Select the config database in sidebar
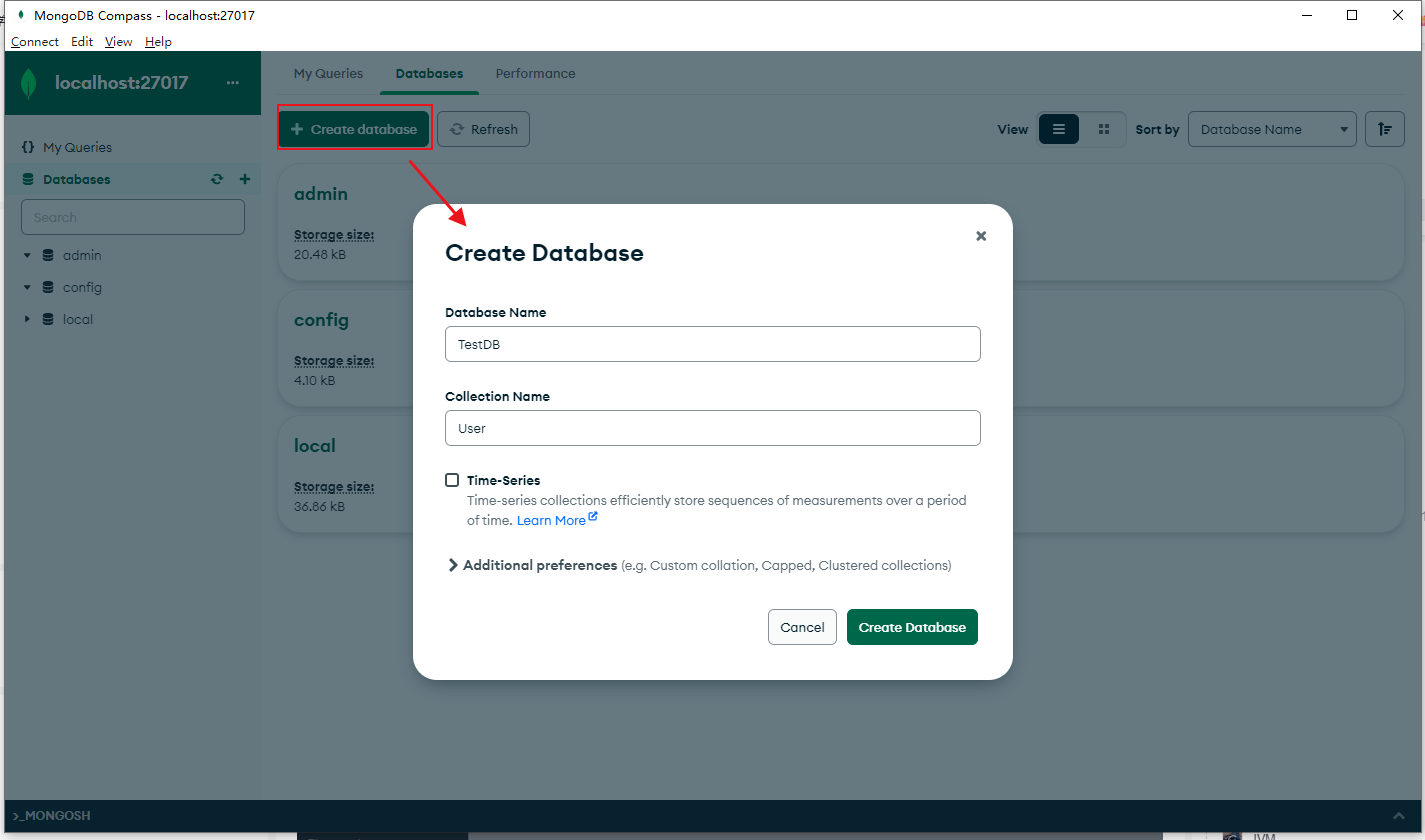Image resolution: width=1425 pixels, height=840 pixels. [82, 287]
